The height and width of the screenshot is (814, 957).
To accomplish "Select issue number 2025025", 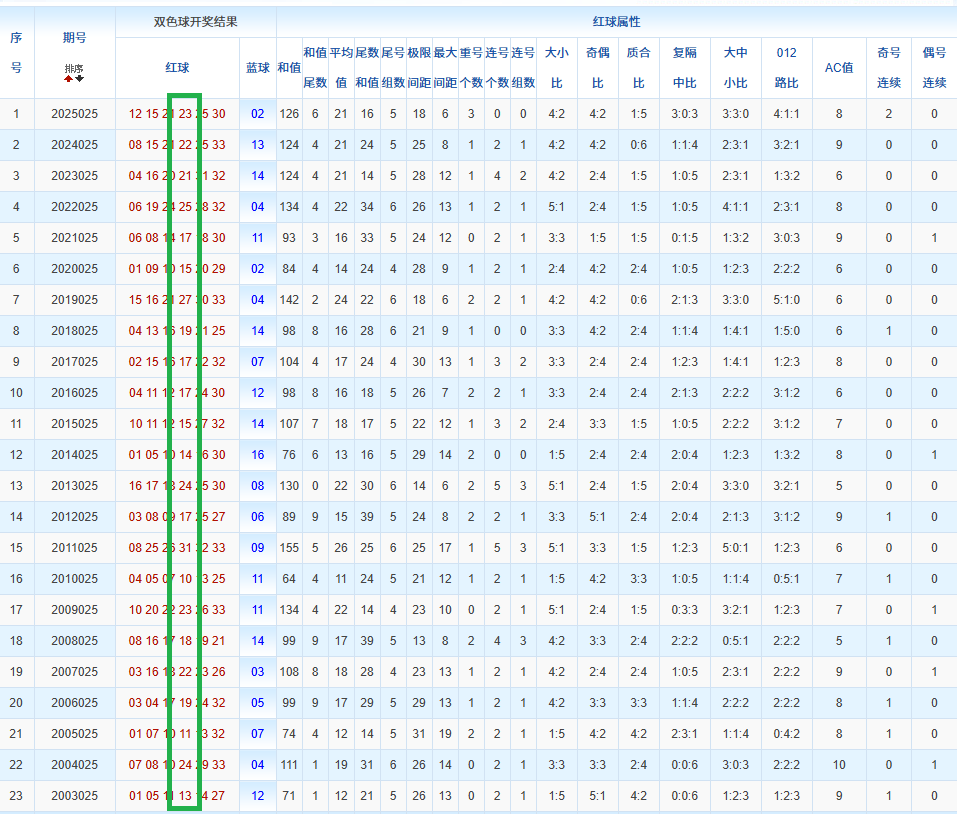I will (74, 114).
